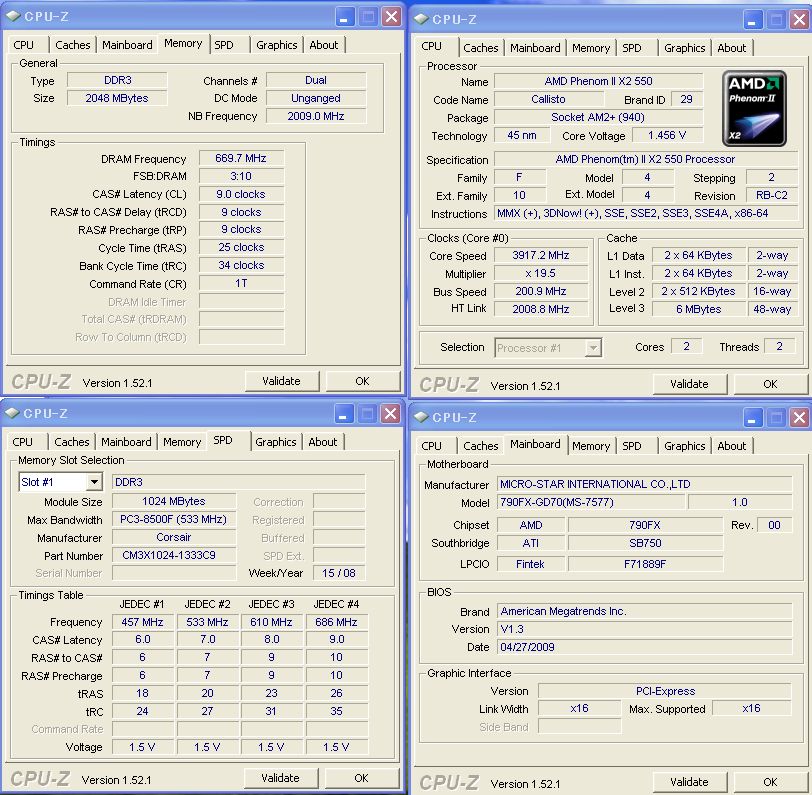The image size is (812, 795).
Task: Open About tab in Memory window
Action: tap(324, 45)
